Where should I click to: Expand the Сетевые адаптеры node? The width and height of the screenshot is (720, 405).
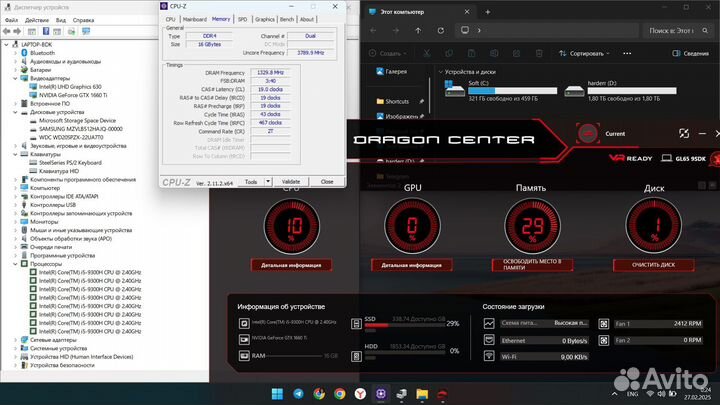15,340
